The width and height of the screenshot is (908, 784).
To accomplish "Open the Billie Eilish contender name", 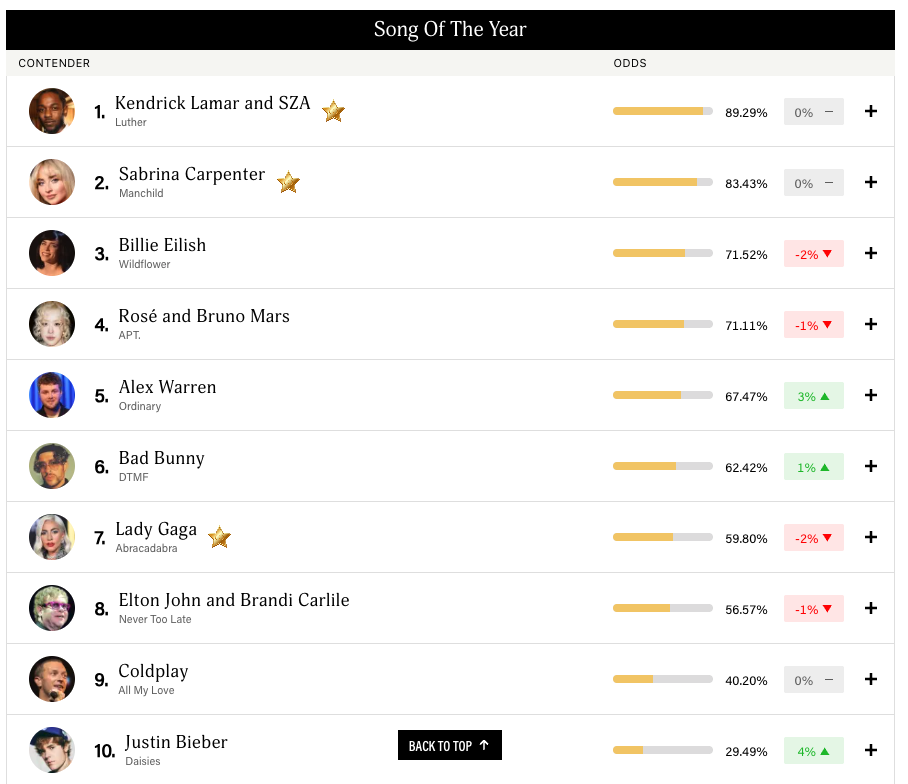I will point(162,245).
